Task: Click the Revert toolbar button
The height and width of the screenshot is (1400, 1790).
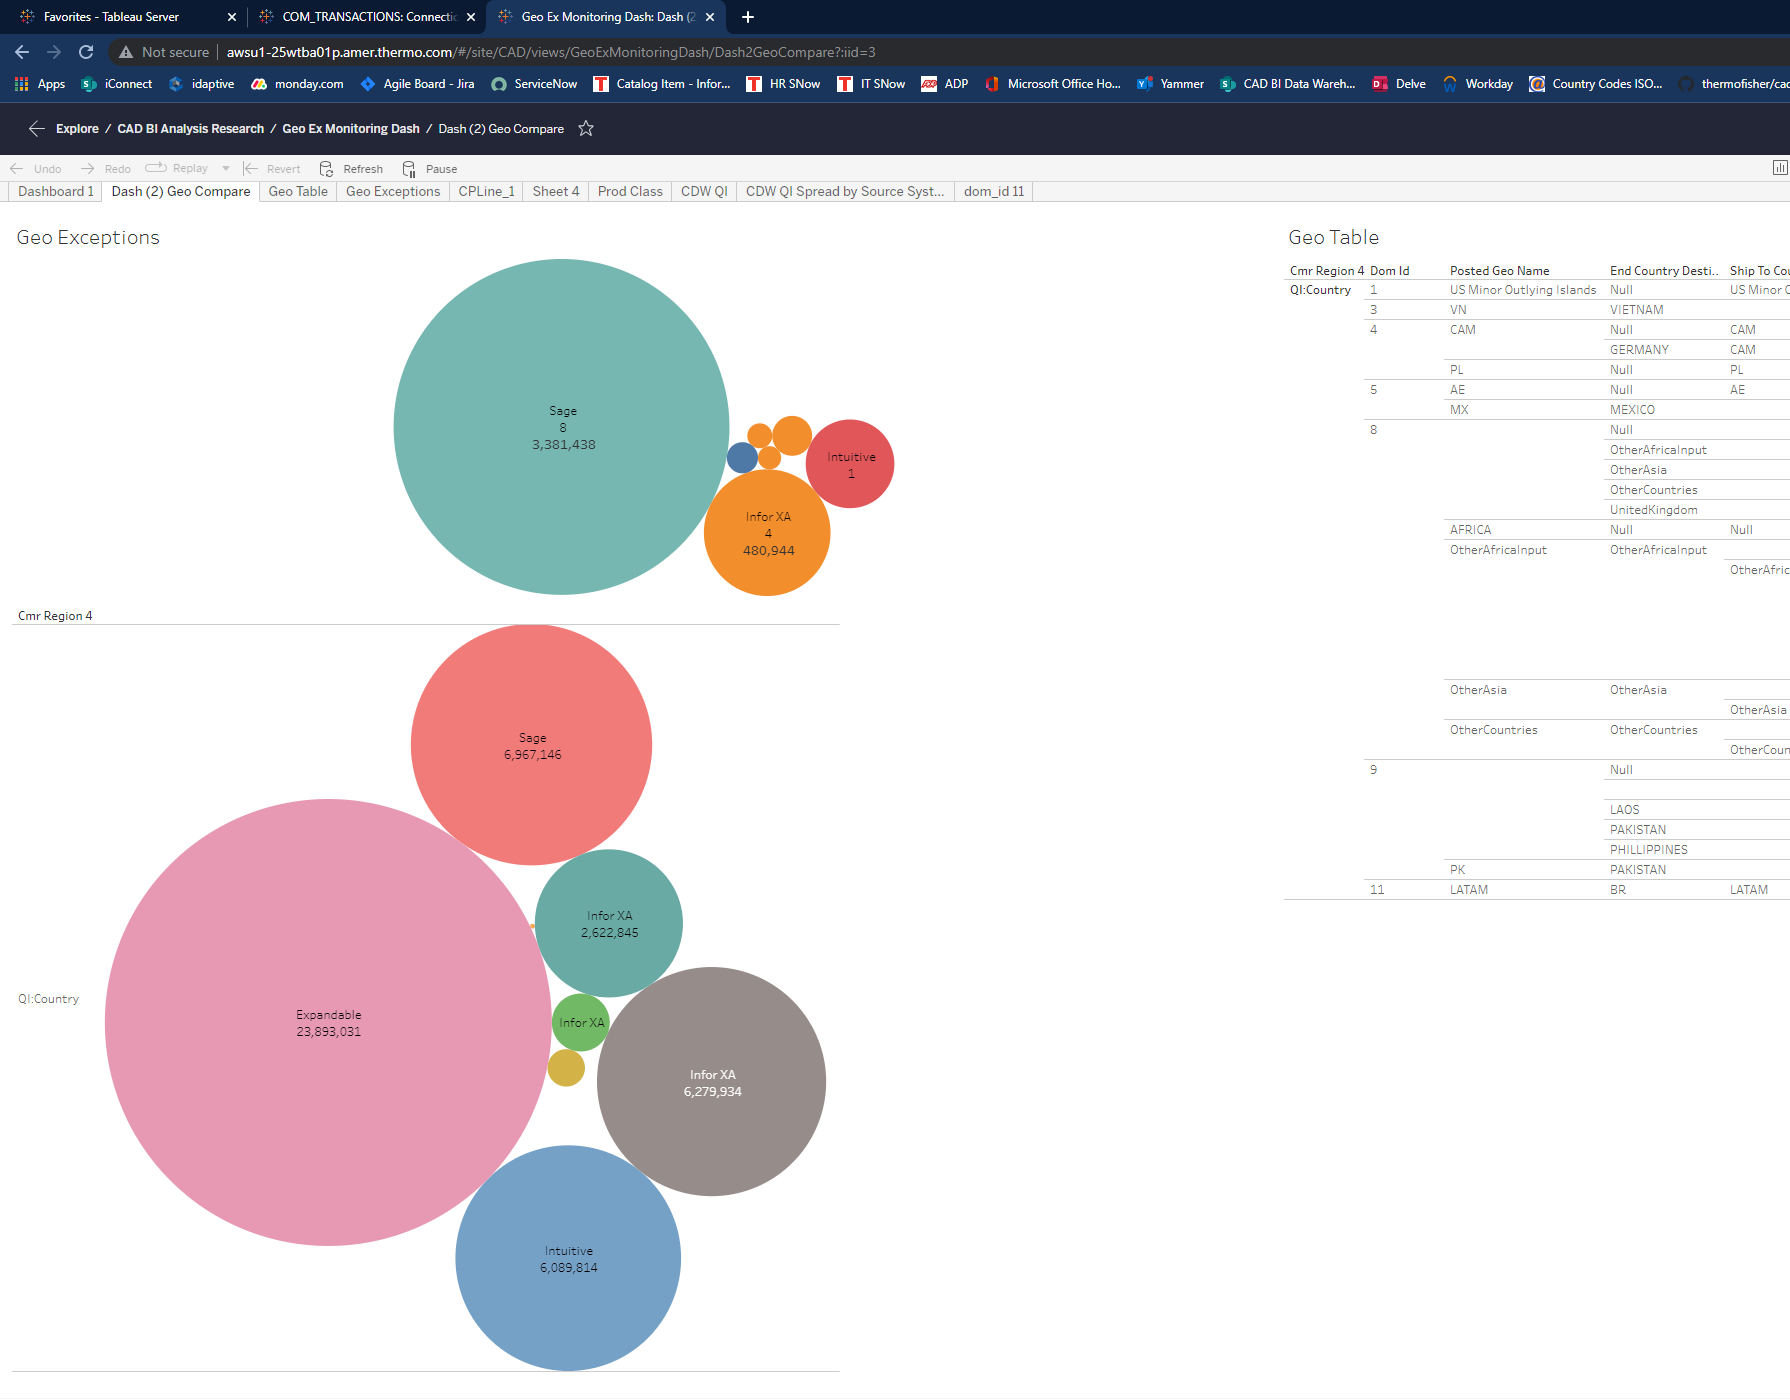Action: click(x=271, y=169)
